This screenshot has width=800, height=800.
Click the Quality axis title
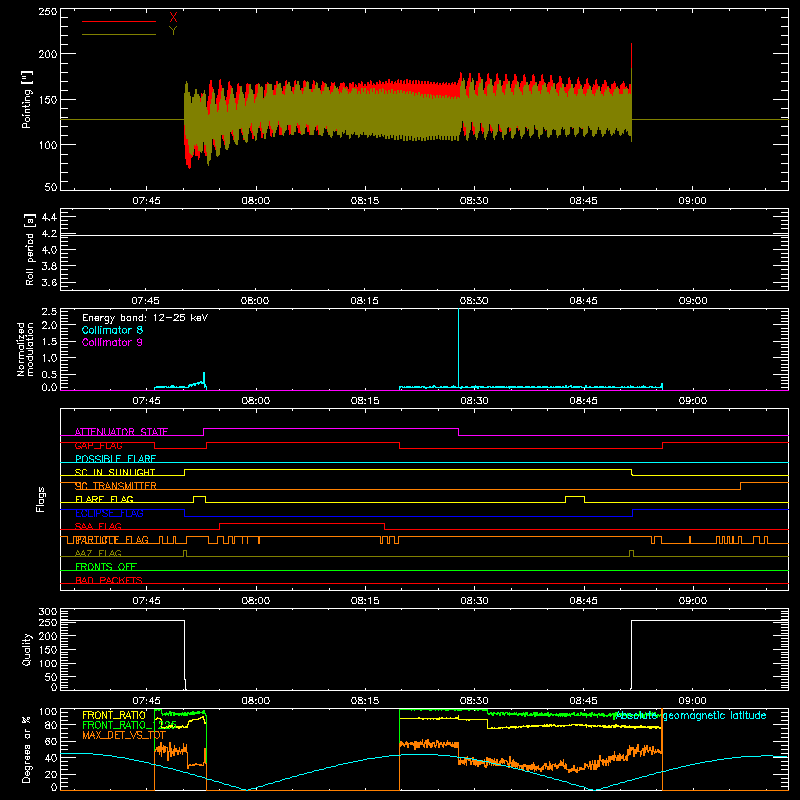[x=27, y=649]
